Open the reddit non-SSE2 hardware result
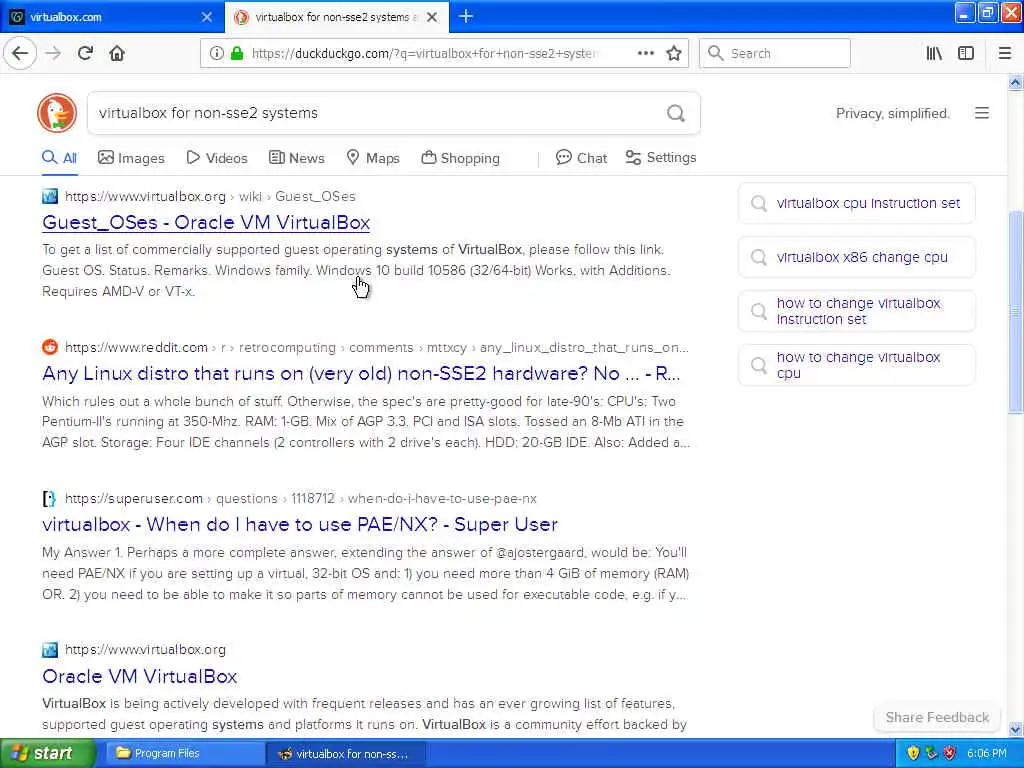 tap(361, 374)
